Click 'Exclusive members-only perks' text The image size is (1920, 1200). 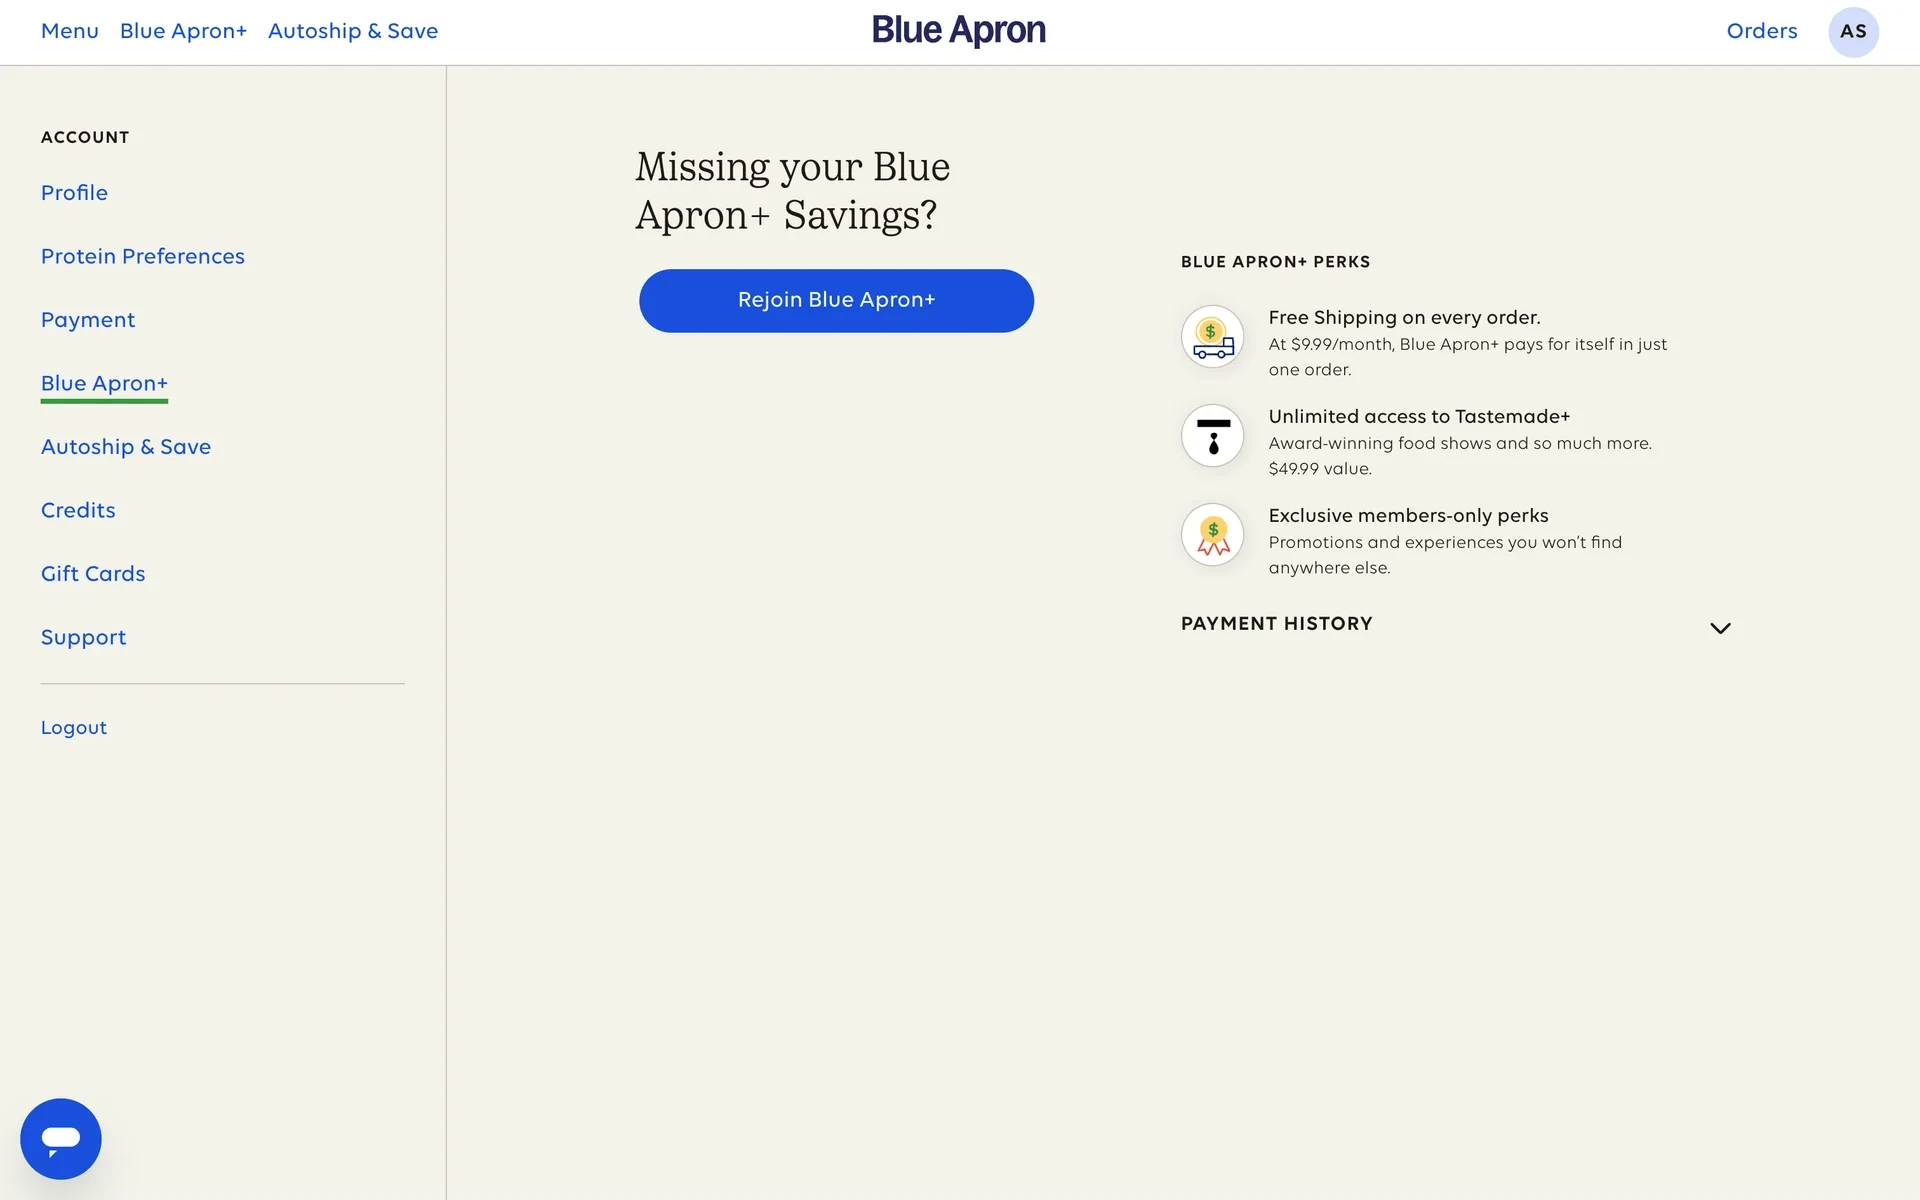[1408, 516]
